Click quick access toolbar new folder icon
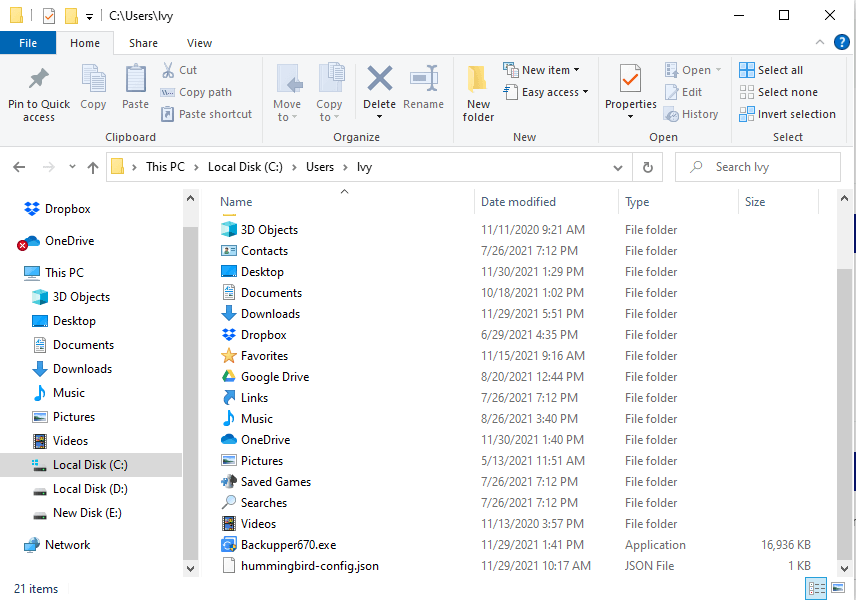The height and width of the screenshot is (600, 856). 71,16
